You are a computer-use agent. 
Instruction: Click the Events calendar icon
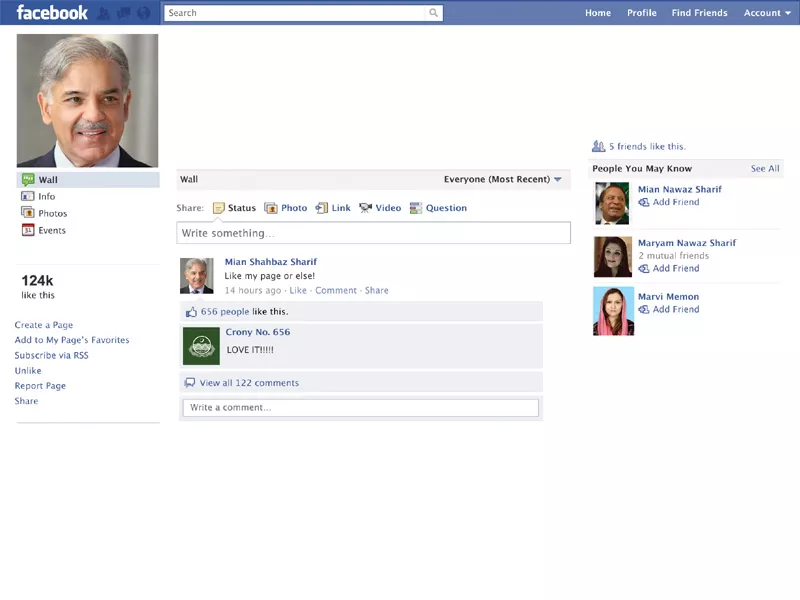click(28, 230)
